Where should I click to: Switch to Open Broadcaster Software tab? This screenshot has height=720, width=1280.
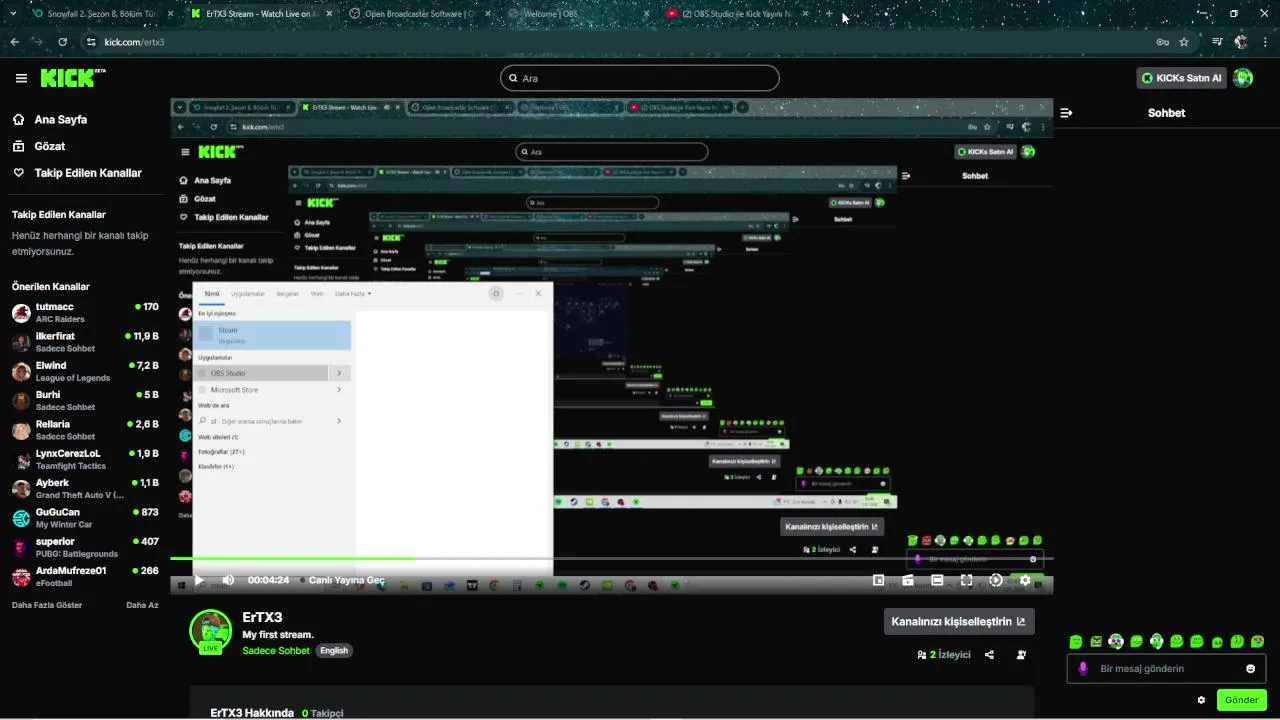418,14
